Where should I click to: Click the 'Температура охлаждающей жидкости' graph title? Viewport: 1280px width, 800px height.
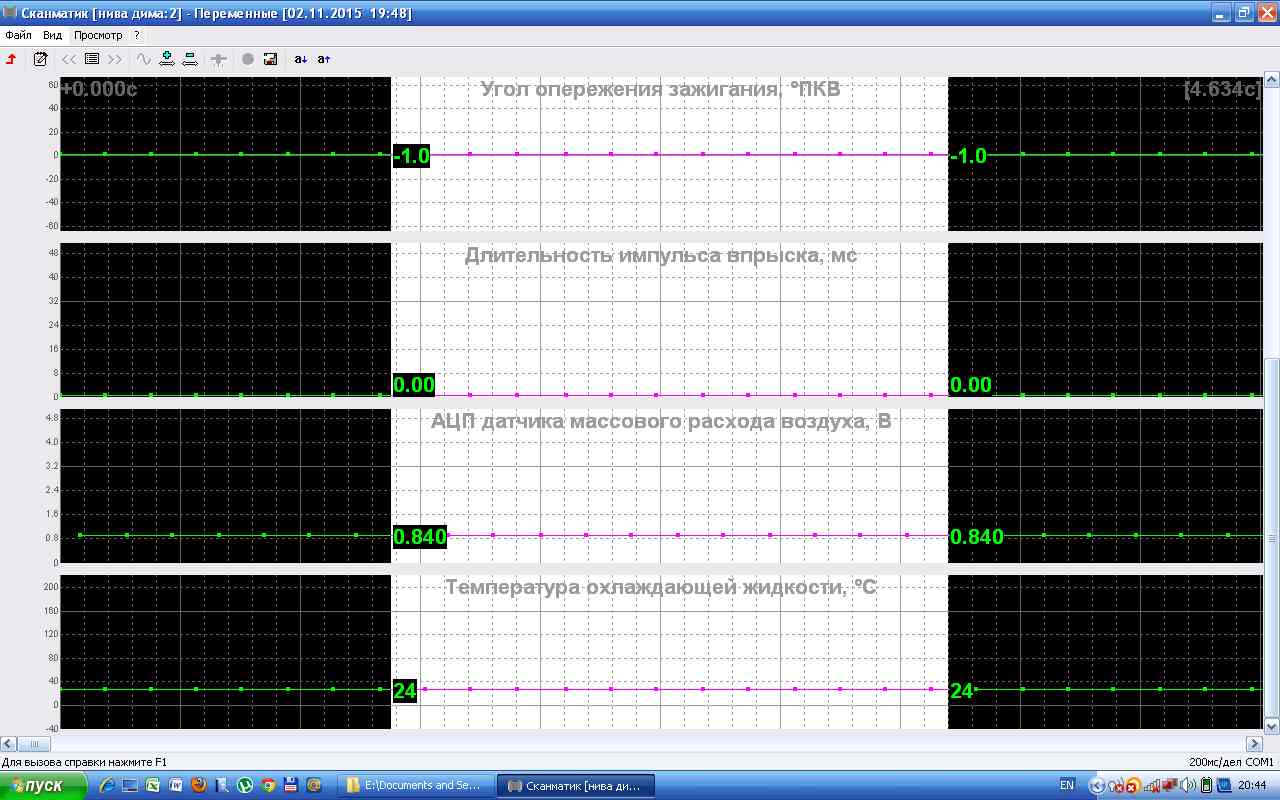[661, 587]
